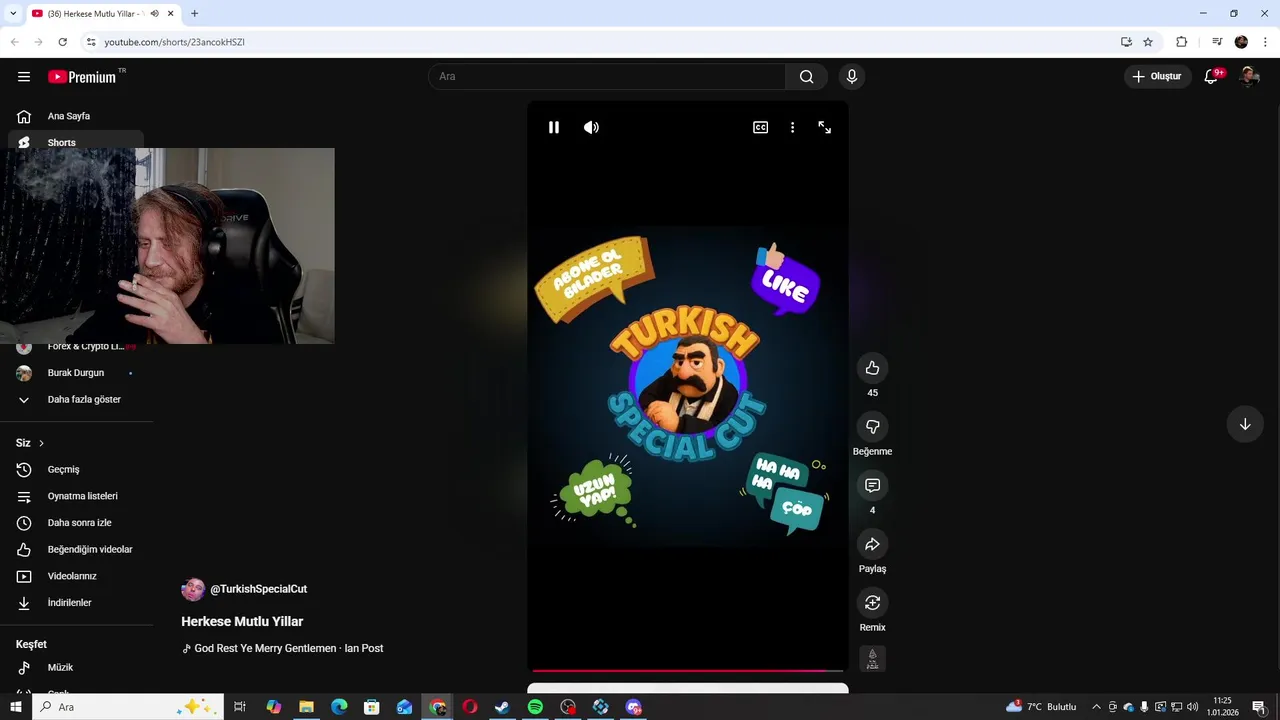Open the Short's three-dot more options menu
The height and width of the screenshot is (720, 1280).
(792, 127)
